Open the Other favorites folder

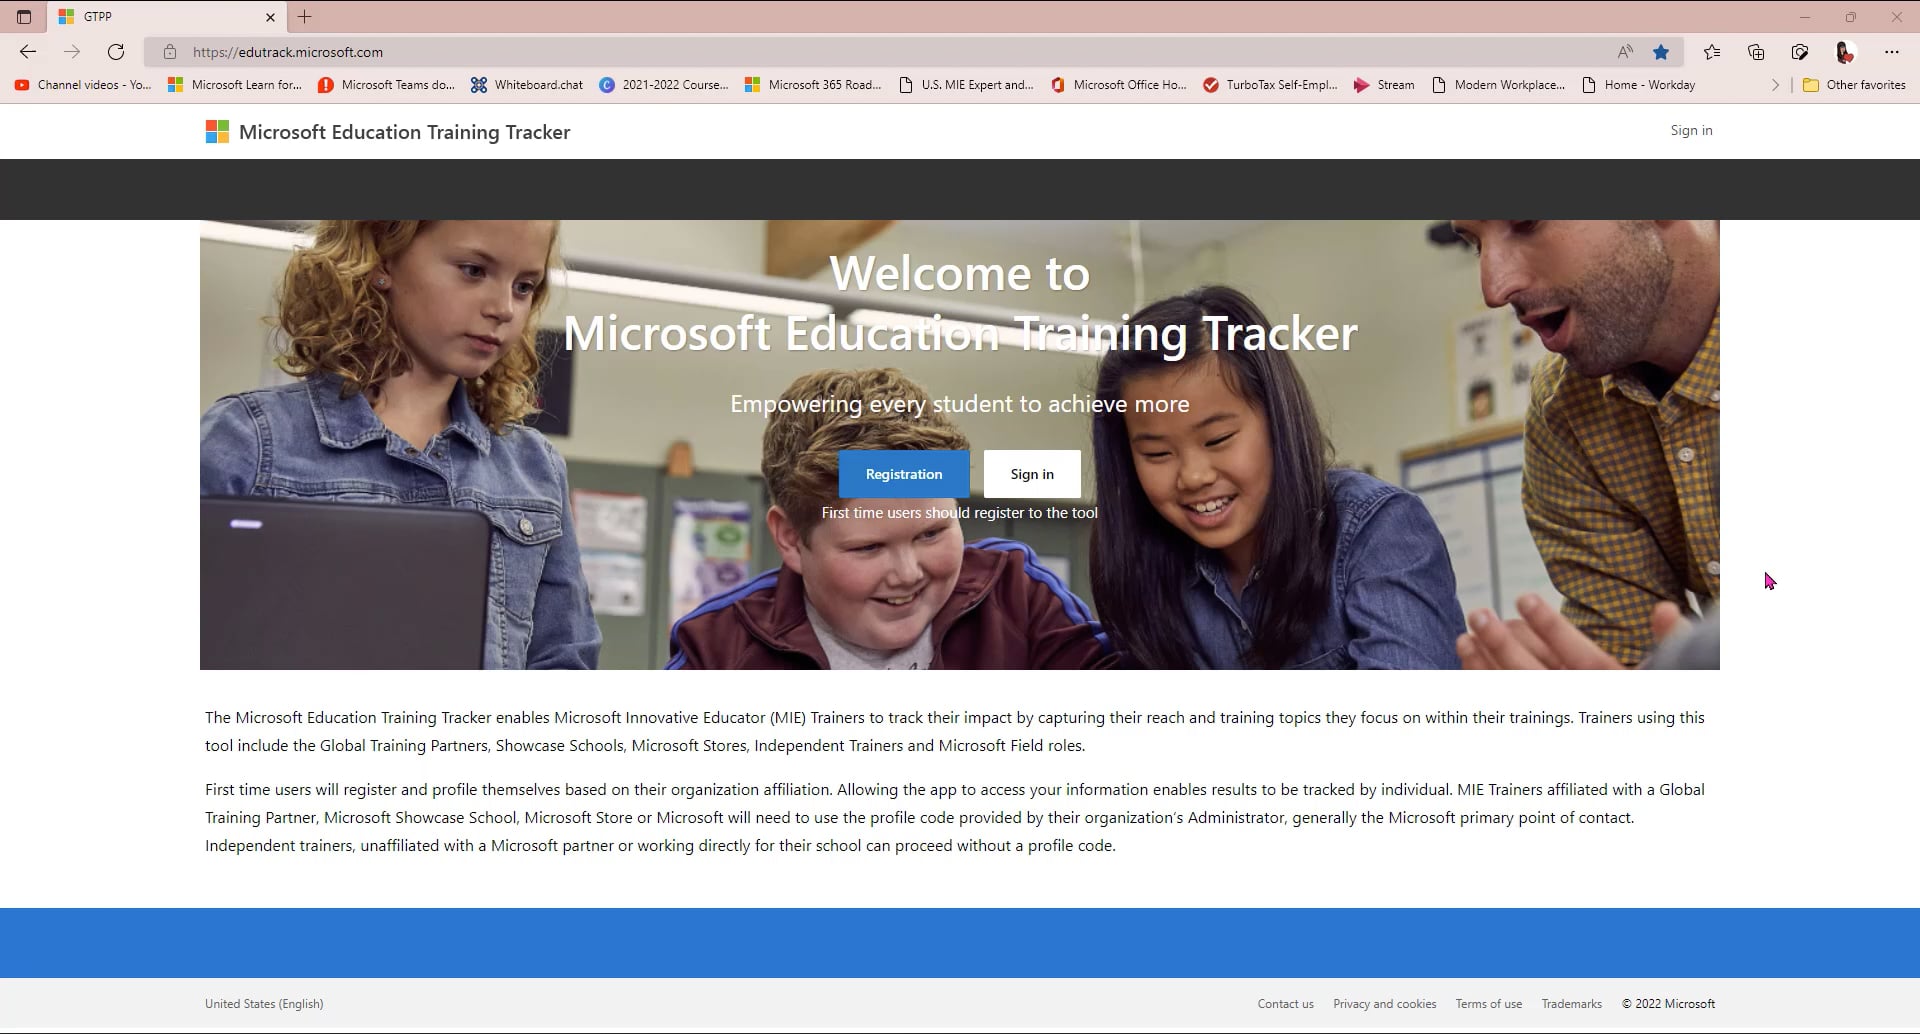(x=1855, y=85)
